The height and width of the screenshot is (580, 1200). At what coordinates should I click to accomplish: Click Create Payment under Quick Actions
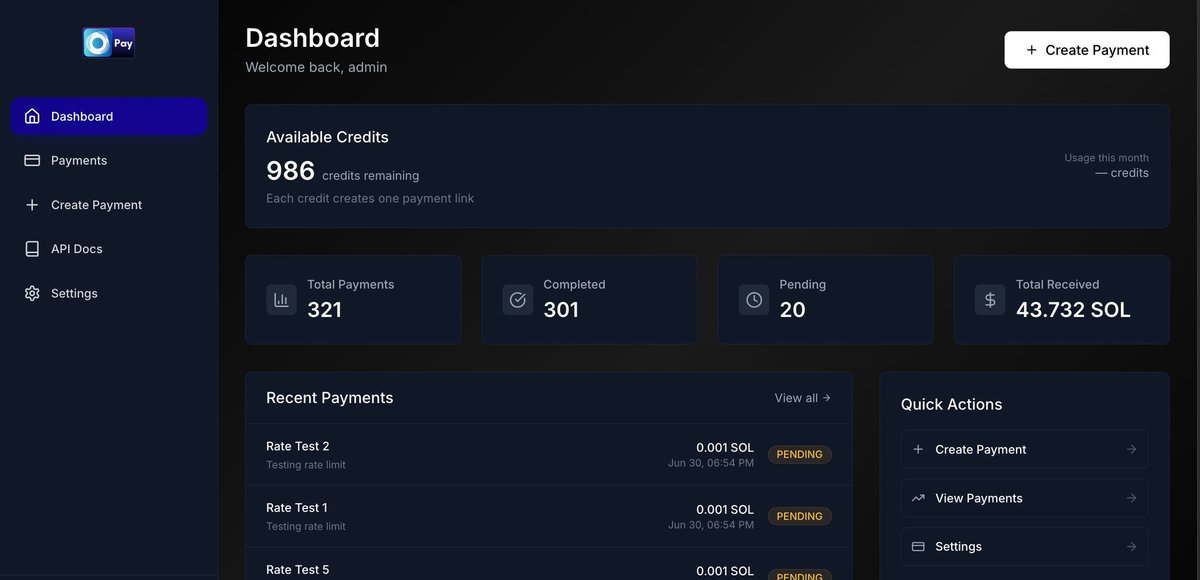point(1025,450)
